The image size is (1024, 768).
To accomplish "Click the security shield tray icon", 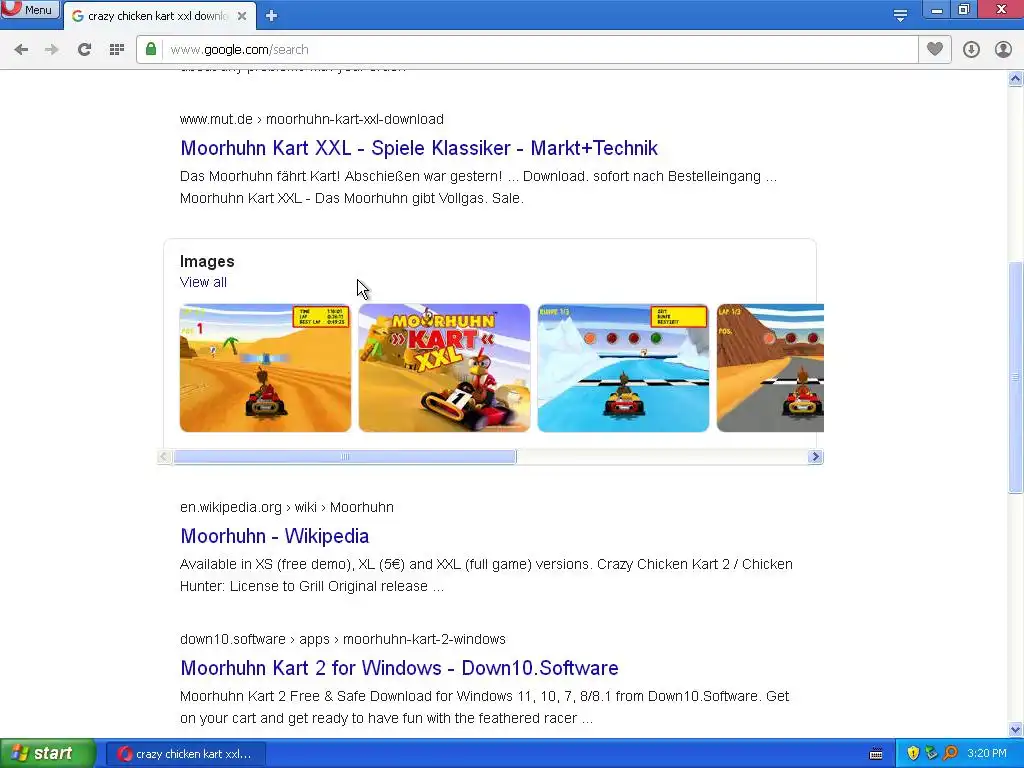I will tap(913, 754).
